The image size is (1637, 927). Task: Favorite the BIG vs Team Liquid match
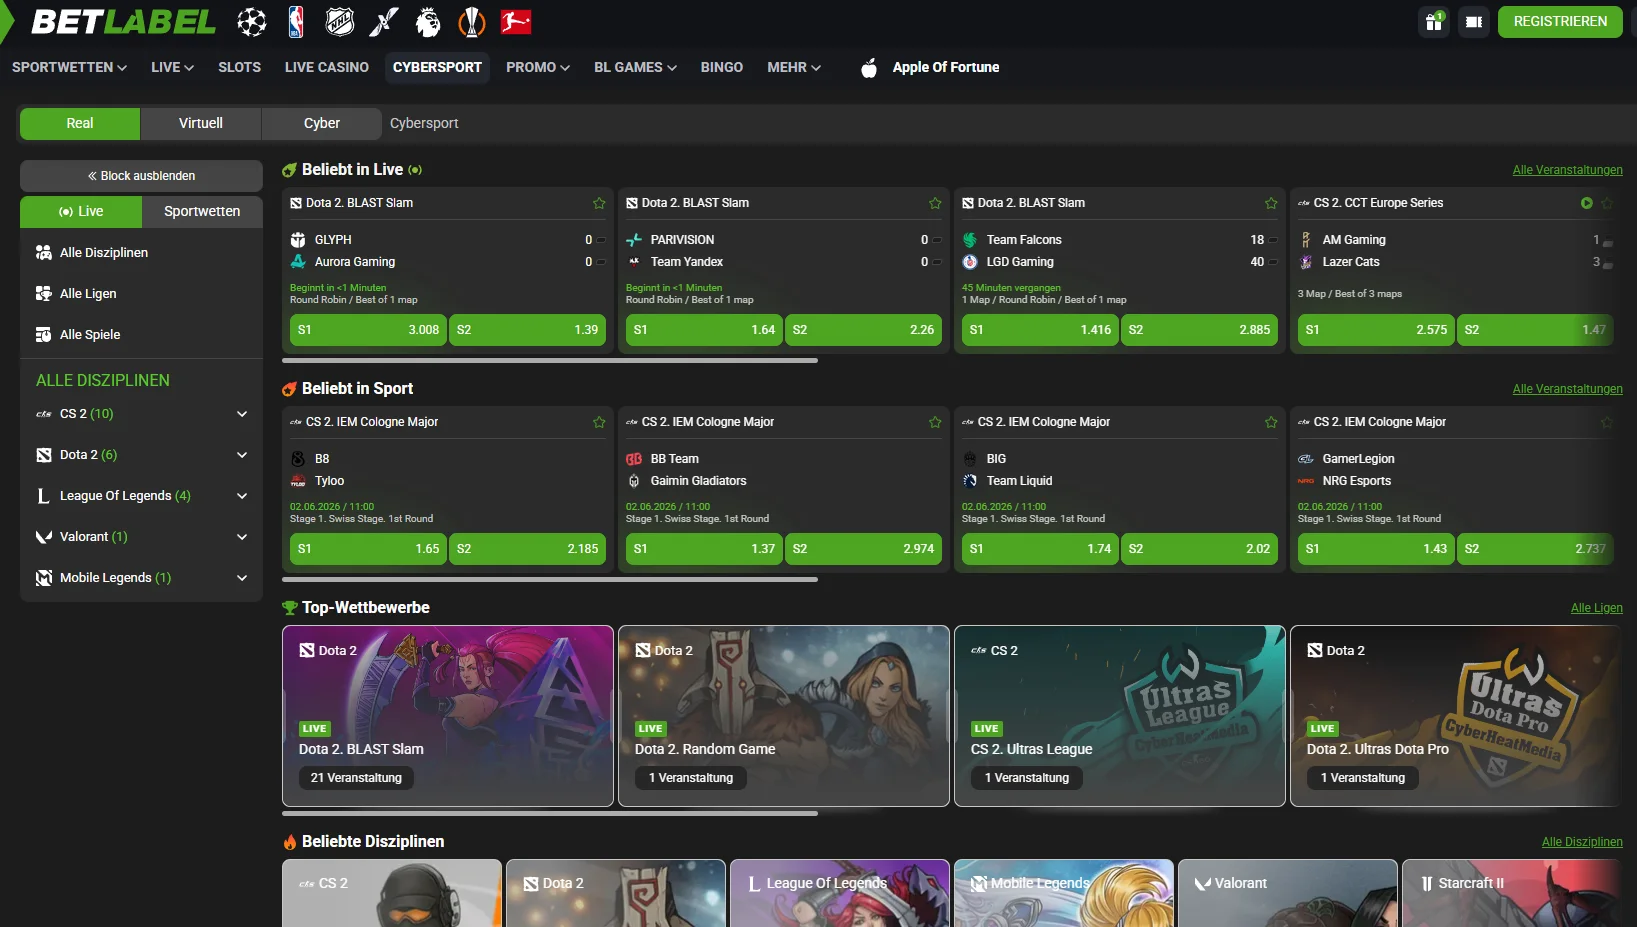1271,422
